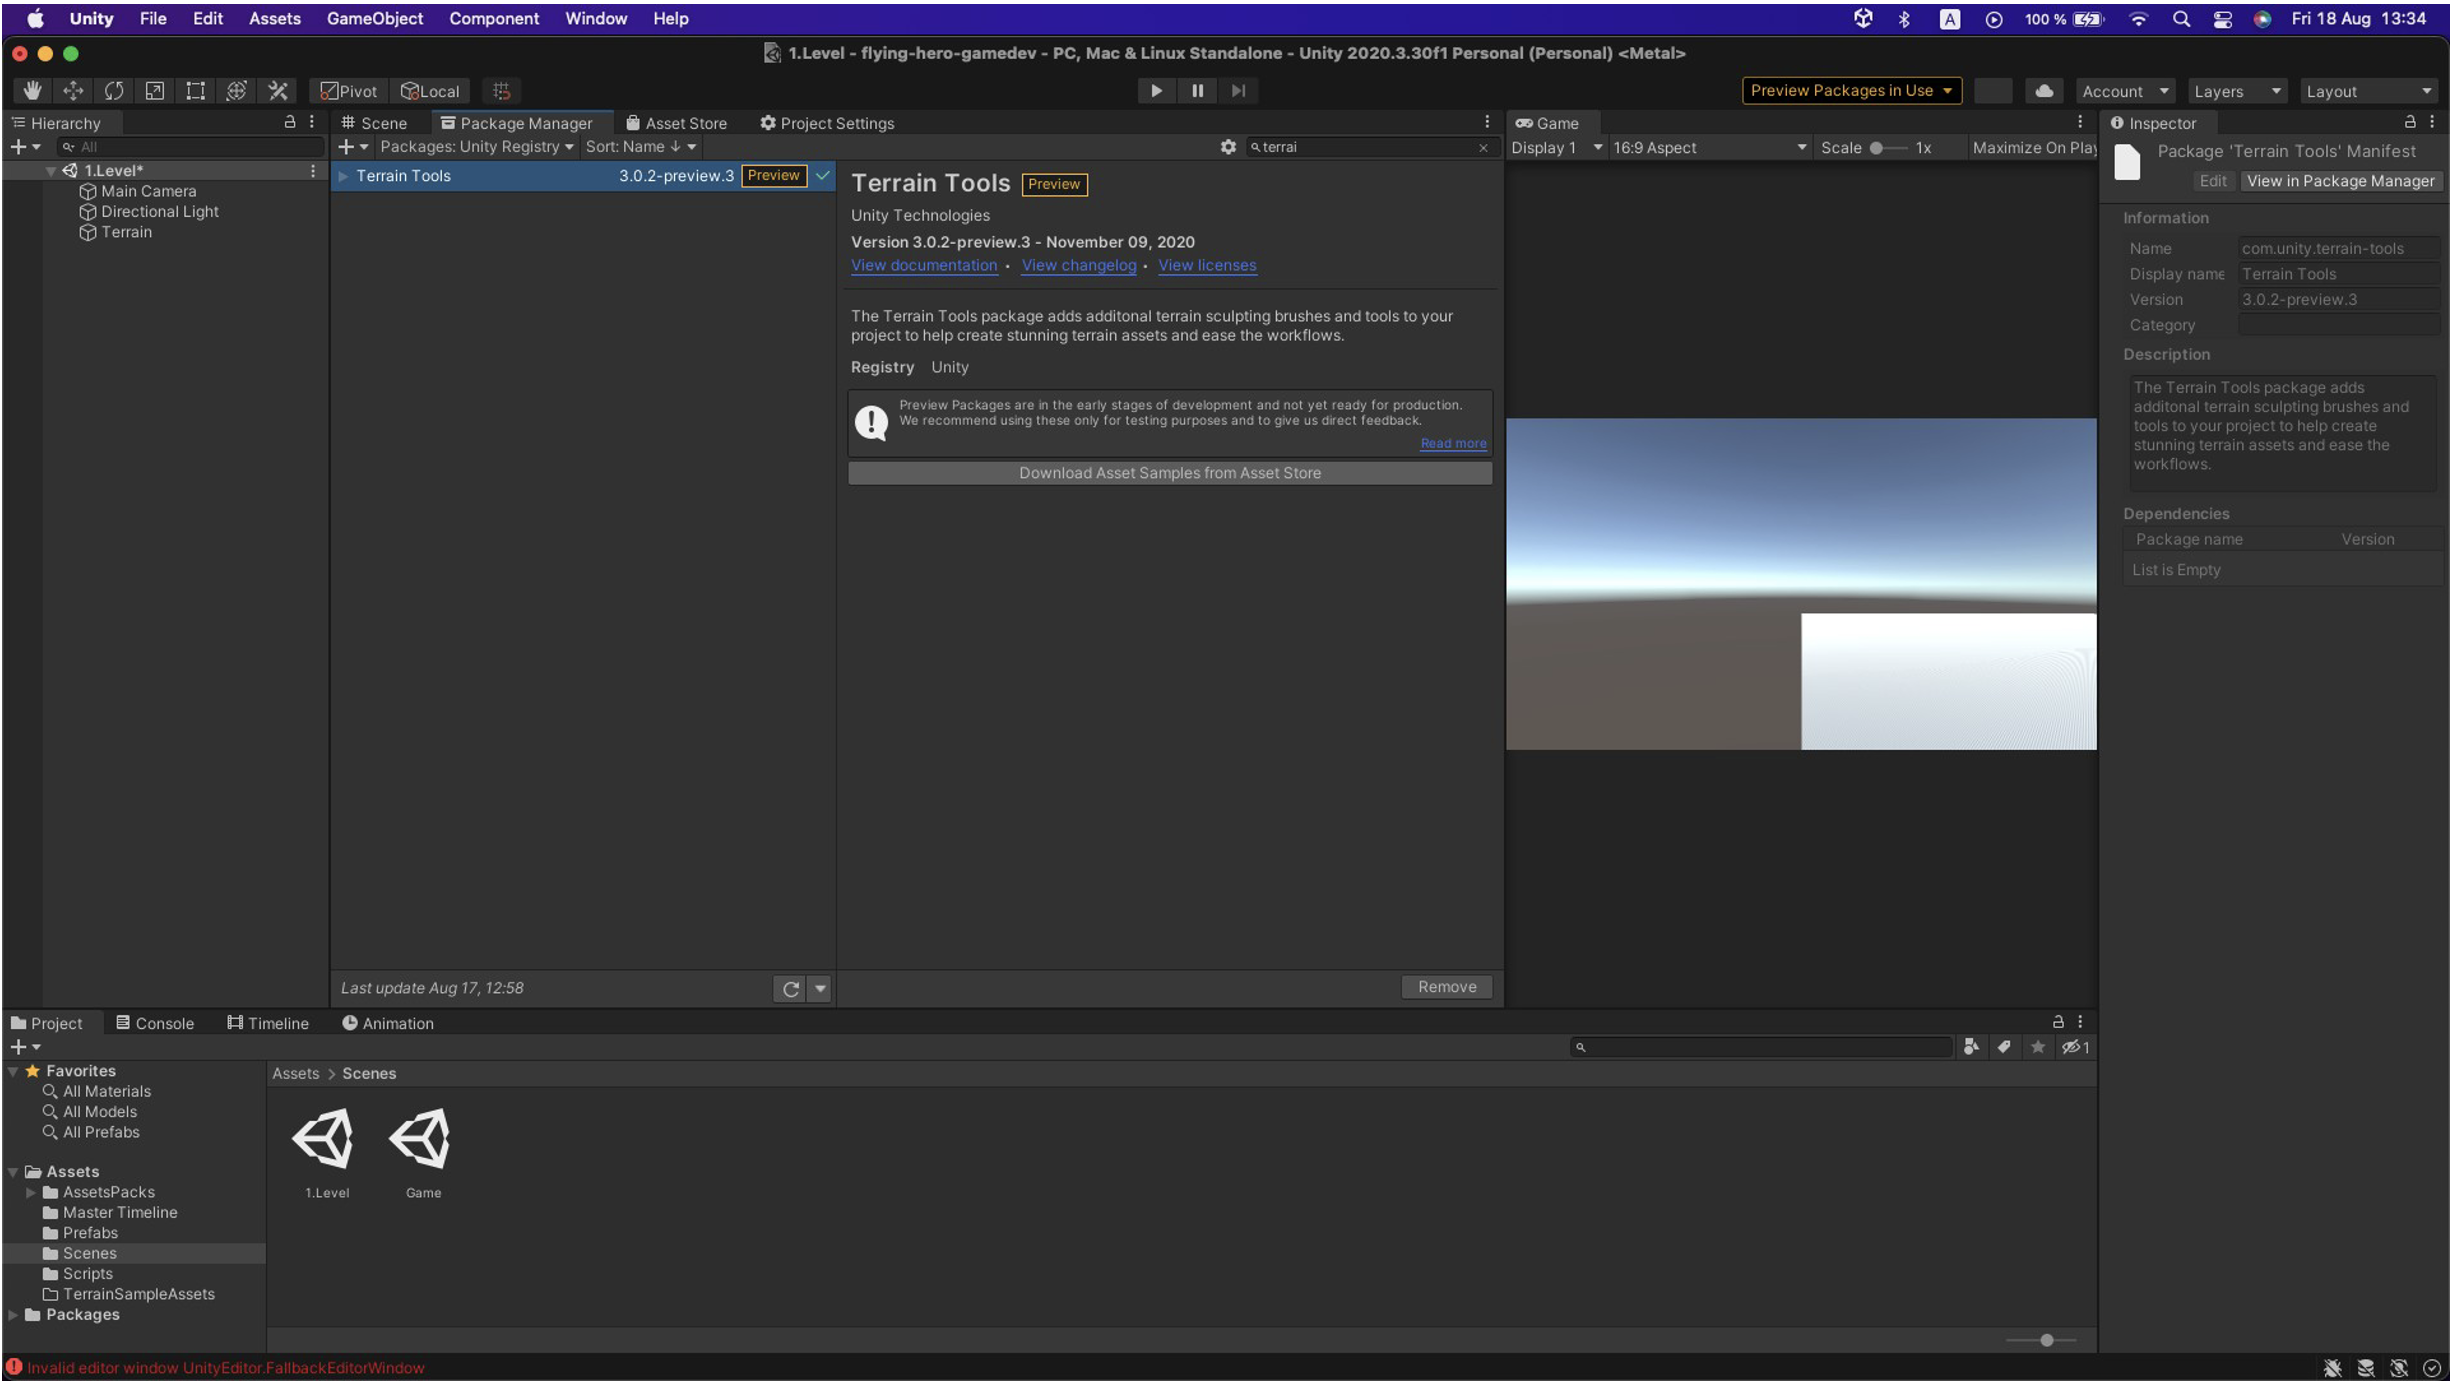2454x1382 pixels.
Task: Click View in Package Manager button
Action: coord(2340,181)
